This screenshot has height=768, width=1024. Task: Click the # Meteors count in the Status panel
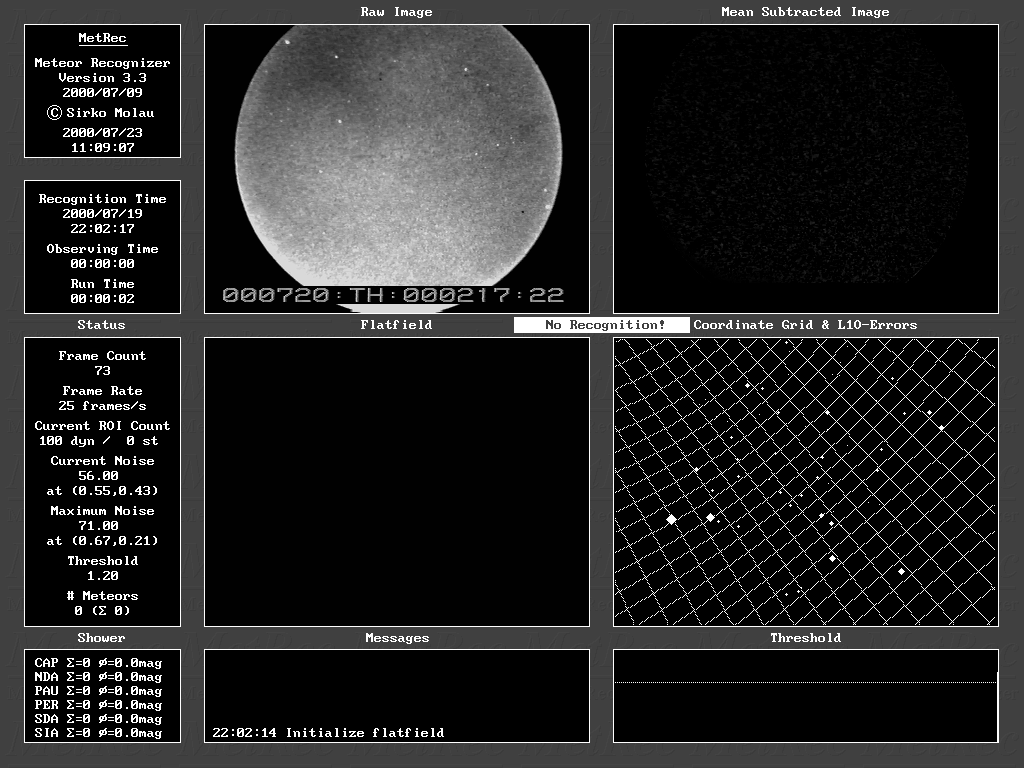[x=102, y=611]
